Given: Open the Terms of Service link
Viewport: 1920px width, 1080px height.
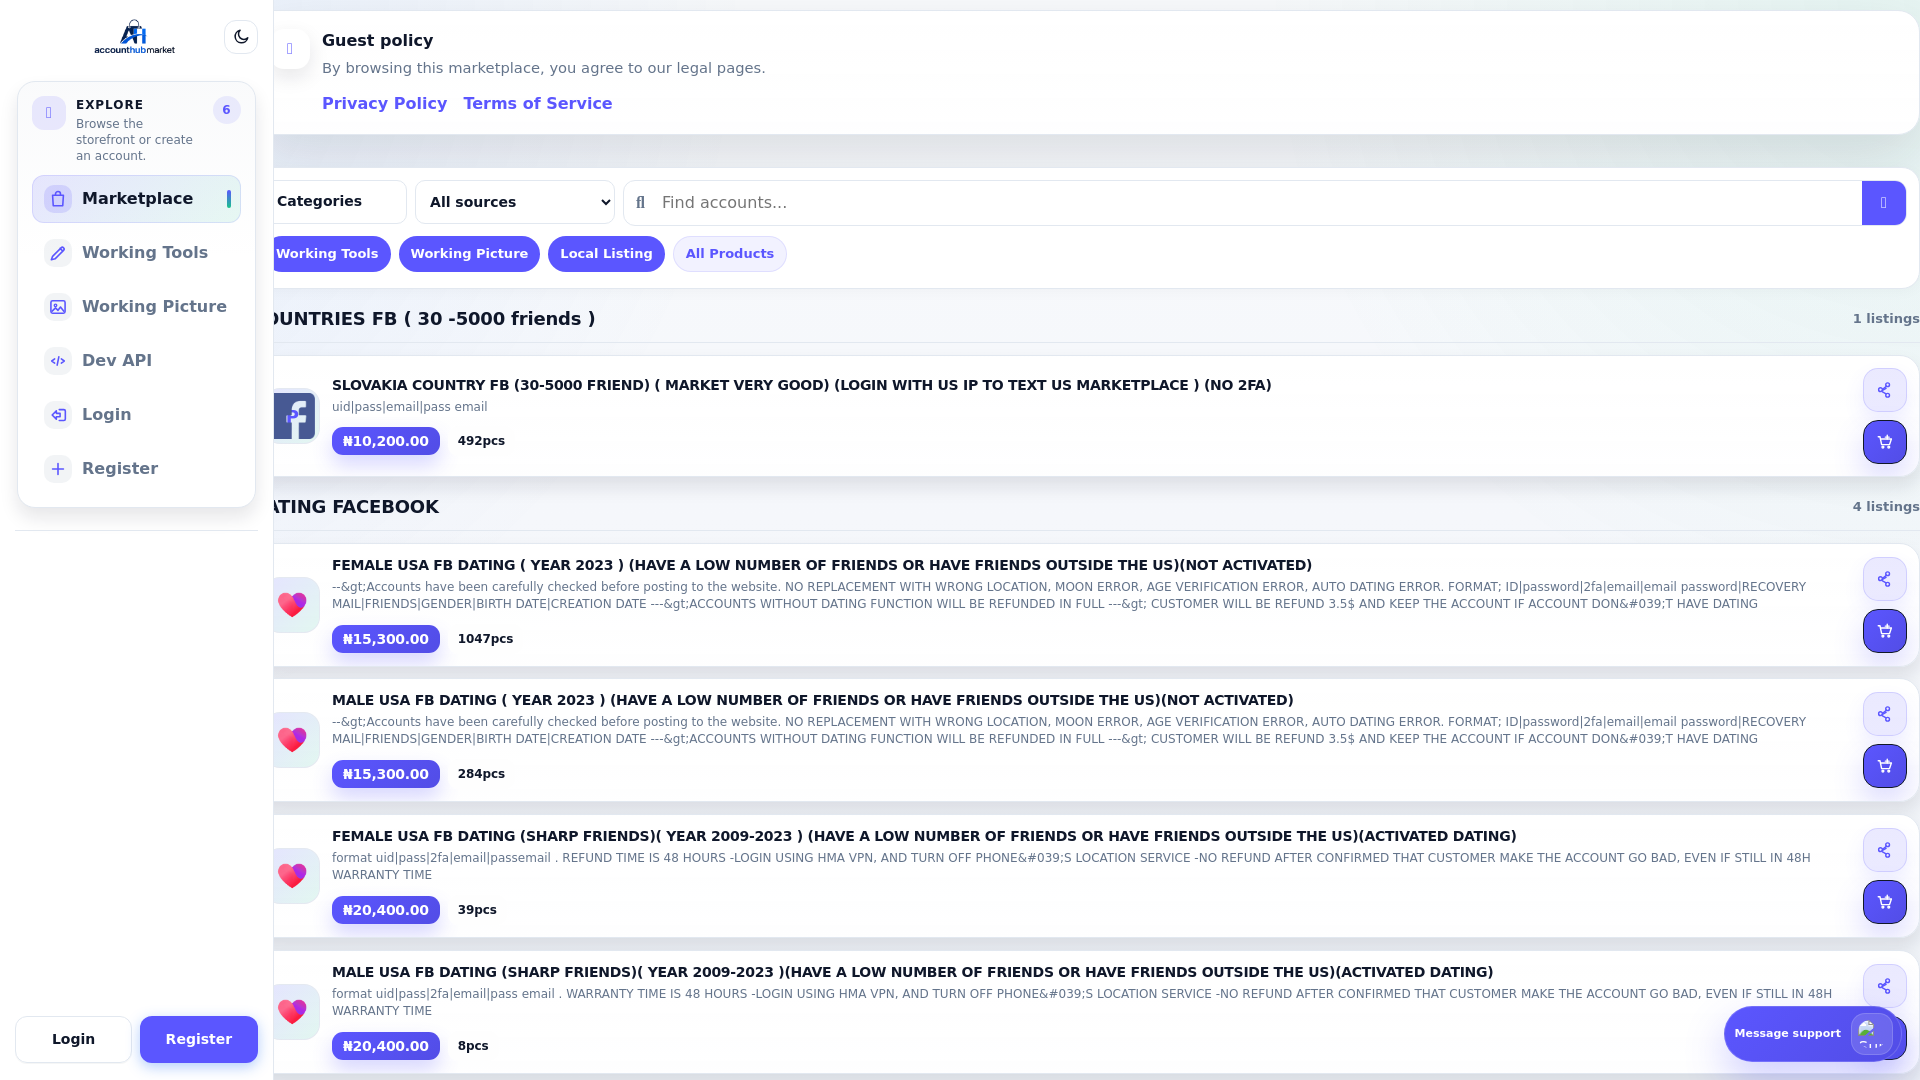Looking at the screenshot, I should [x=538, y=104].
